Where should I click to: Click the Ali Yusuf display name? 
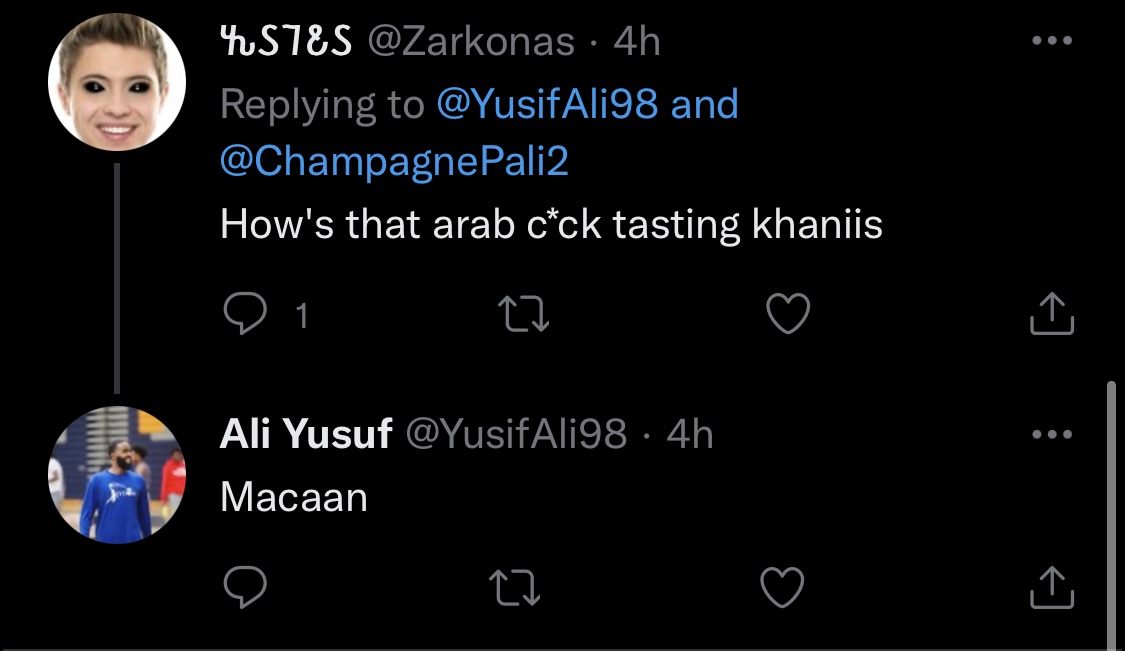[x=305, y=434]
